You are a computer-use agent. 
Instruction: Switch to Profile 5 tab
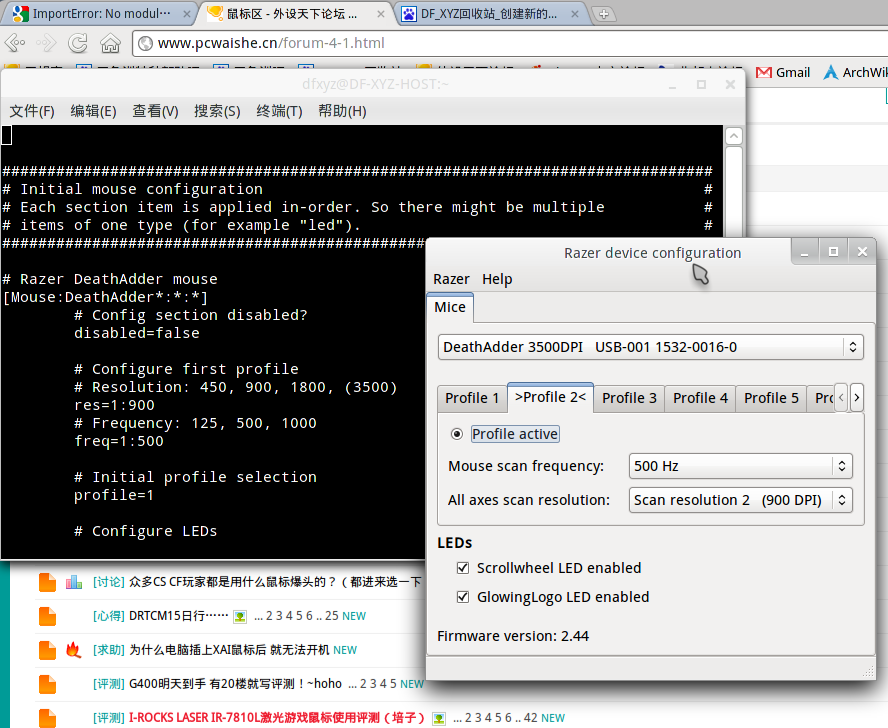[771, 398]
